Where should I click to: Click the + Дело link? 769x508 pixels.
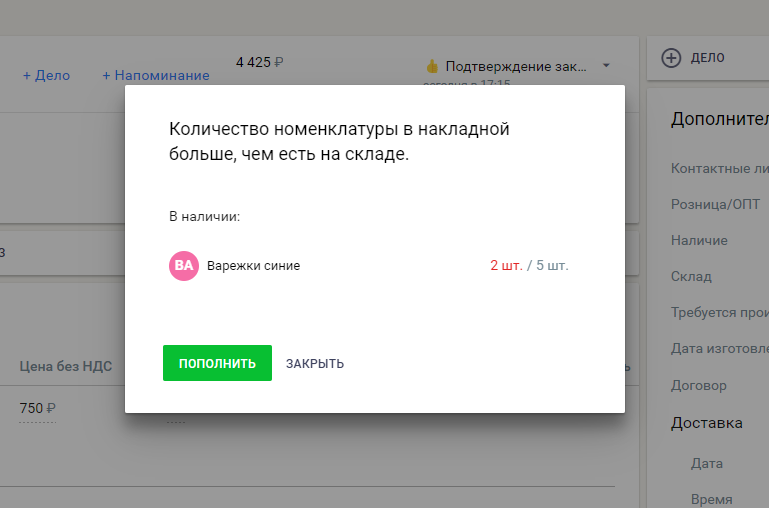46,75
